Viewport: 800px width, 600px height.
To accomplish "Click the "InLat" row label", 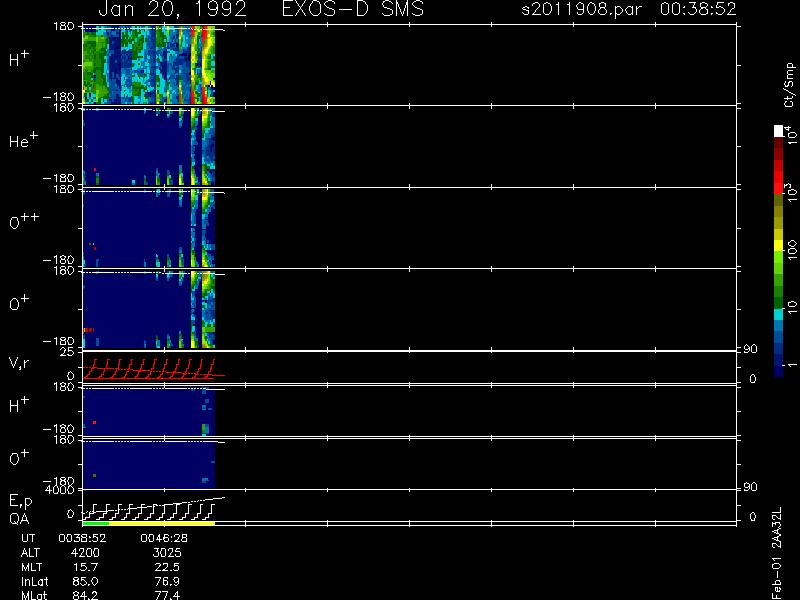I will [x=35, y=581].
